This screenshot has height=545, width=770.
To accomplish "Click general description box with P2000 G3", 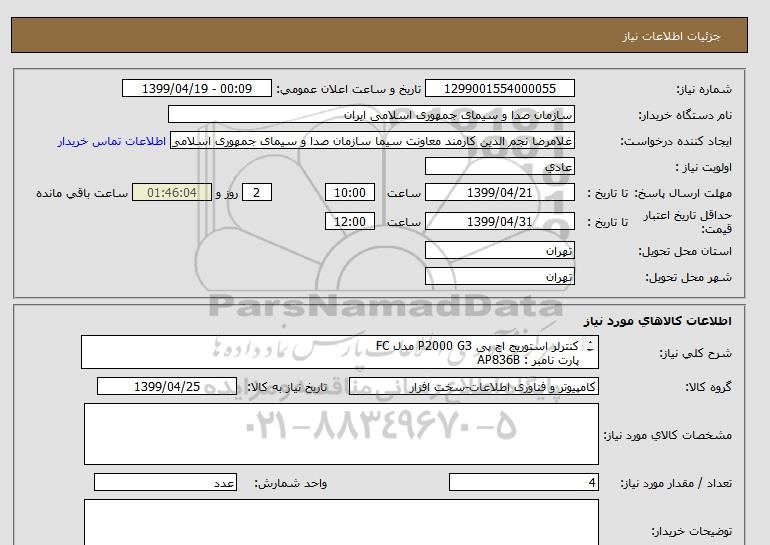I will coord(340,353).
